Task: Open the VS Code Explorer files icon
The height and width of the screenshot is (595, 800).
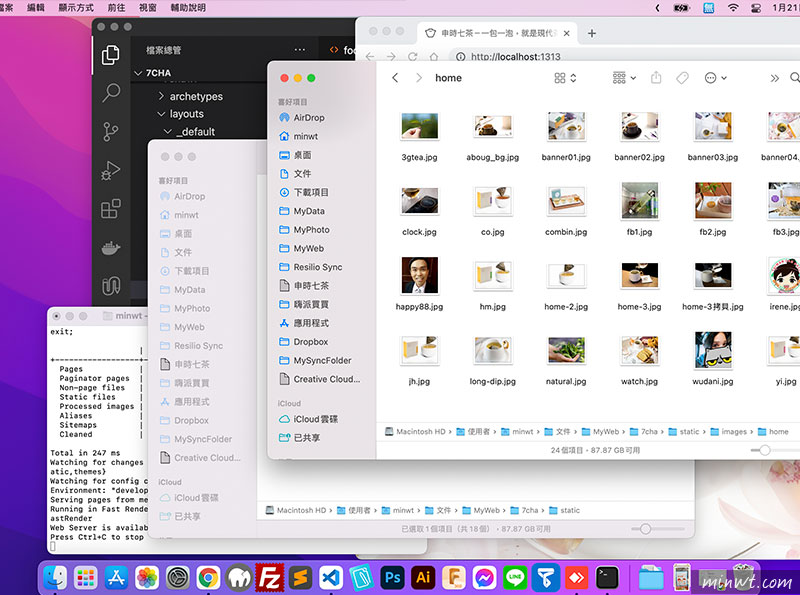Action: (x=110, y=55)
